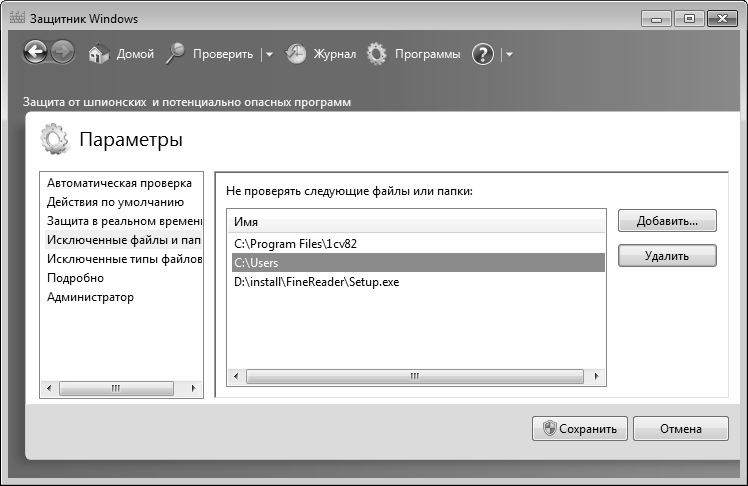Click the Добавить... button
This screenshot has height=486, width=748.
pyautogui.click(x=667, y=221)
